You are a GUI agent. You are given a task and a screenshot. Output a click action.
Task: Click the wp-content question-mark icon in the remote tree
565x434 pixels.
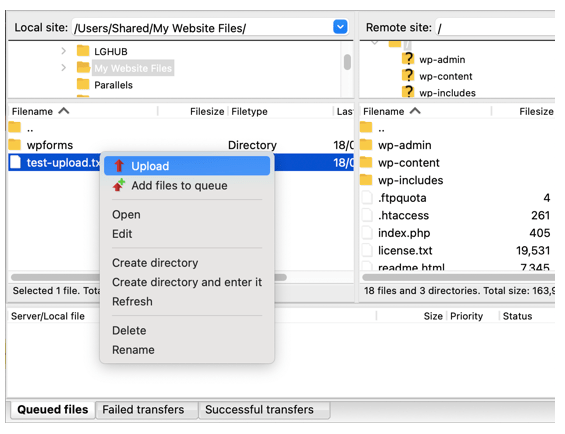[x=408, y=75]
